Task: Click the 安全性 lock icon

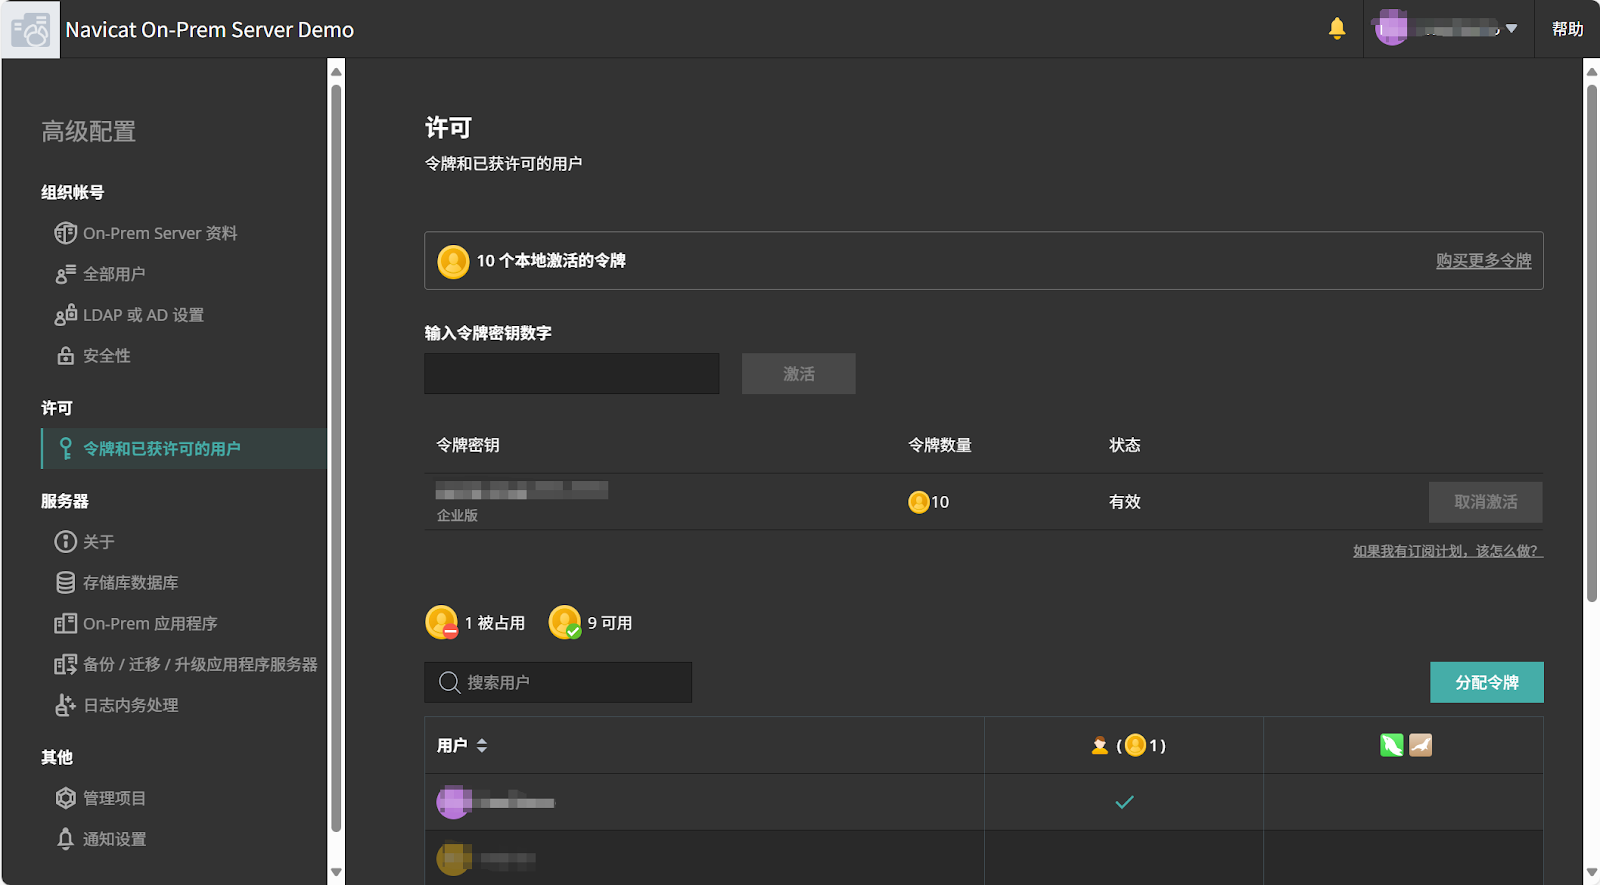Action: click(x=65, y=356)
